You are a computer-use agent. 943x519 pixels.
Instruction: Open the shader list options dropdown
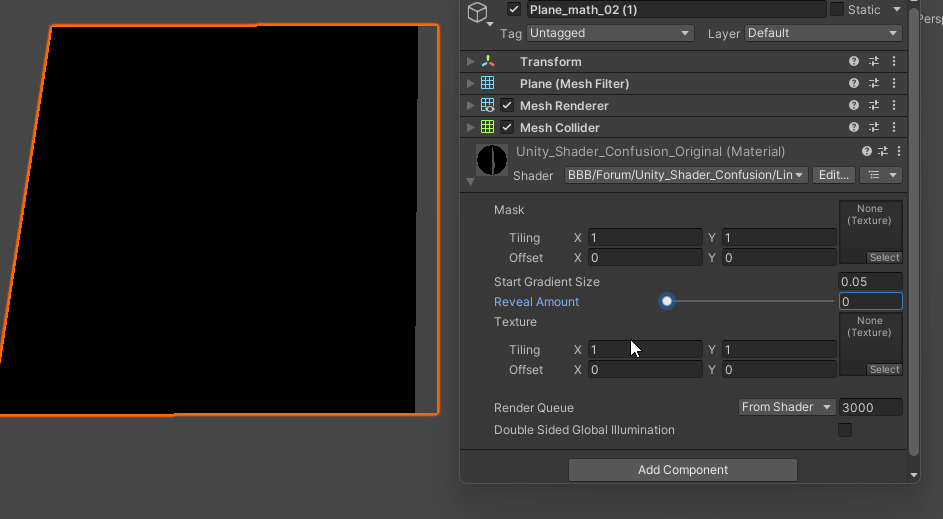881,175
